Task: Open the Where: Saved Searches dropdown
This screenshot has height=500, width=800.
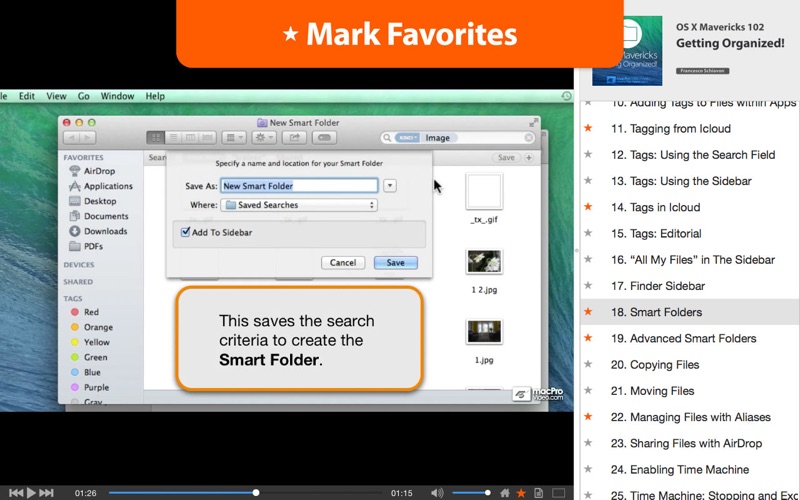Action: pos(299,205)
